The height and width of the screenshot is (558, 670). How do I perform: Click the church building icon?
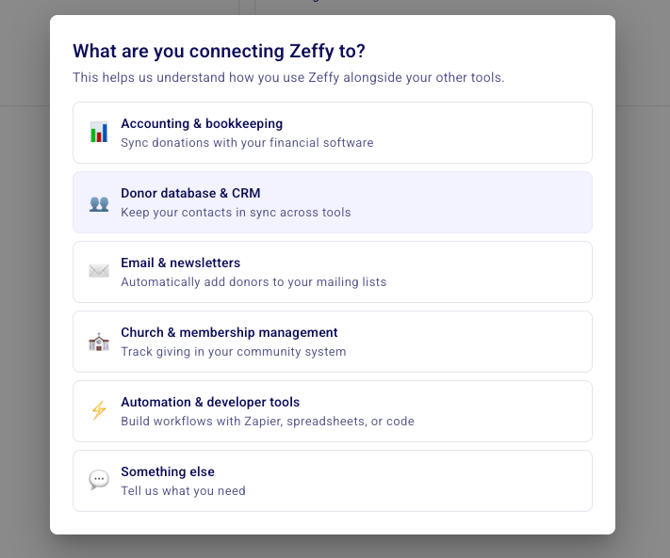99,342
